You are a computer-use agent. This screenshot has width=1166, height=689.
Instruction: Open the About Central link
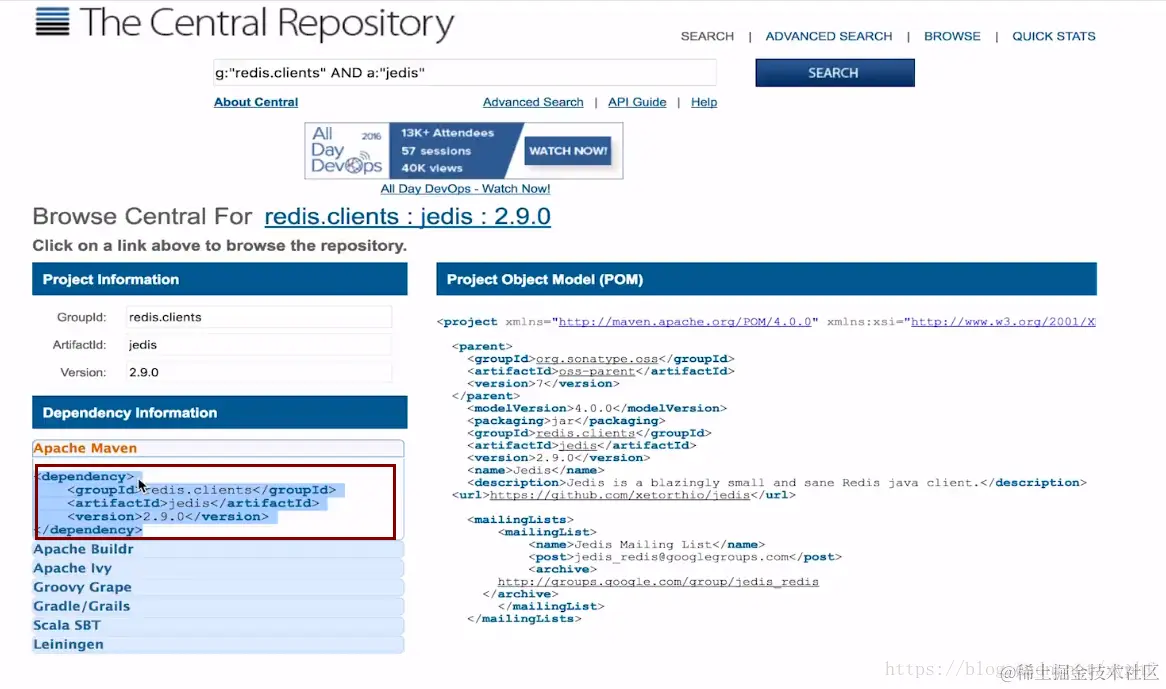[256, 102]
